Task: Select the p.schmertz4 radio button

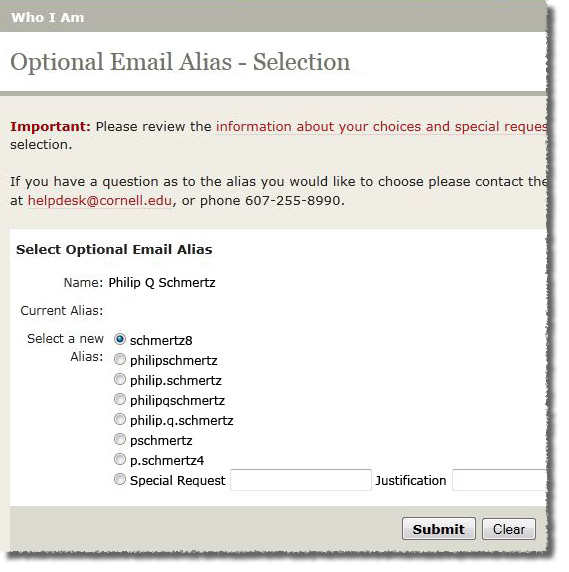Action: tap(120, 459)
